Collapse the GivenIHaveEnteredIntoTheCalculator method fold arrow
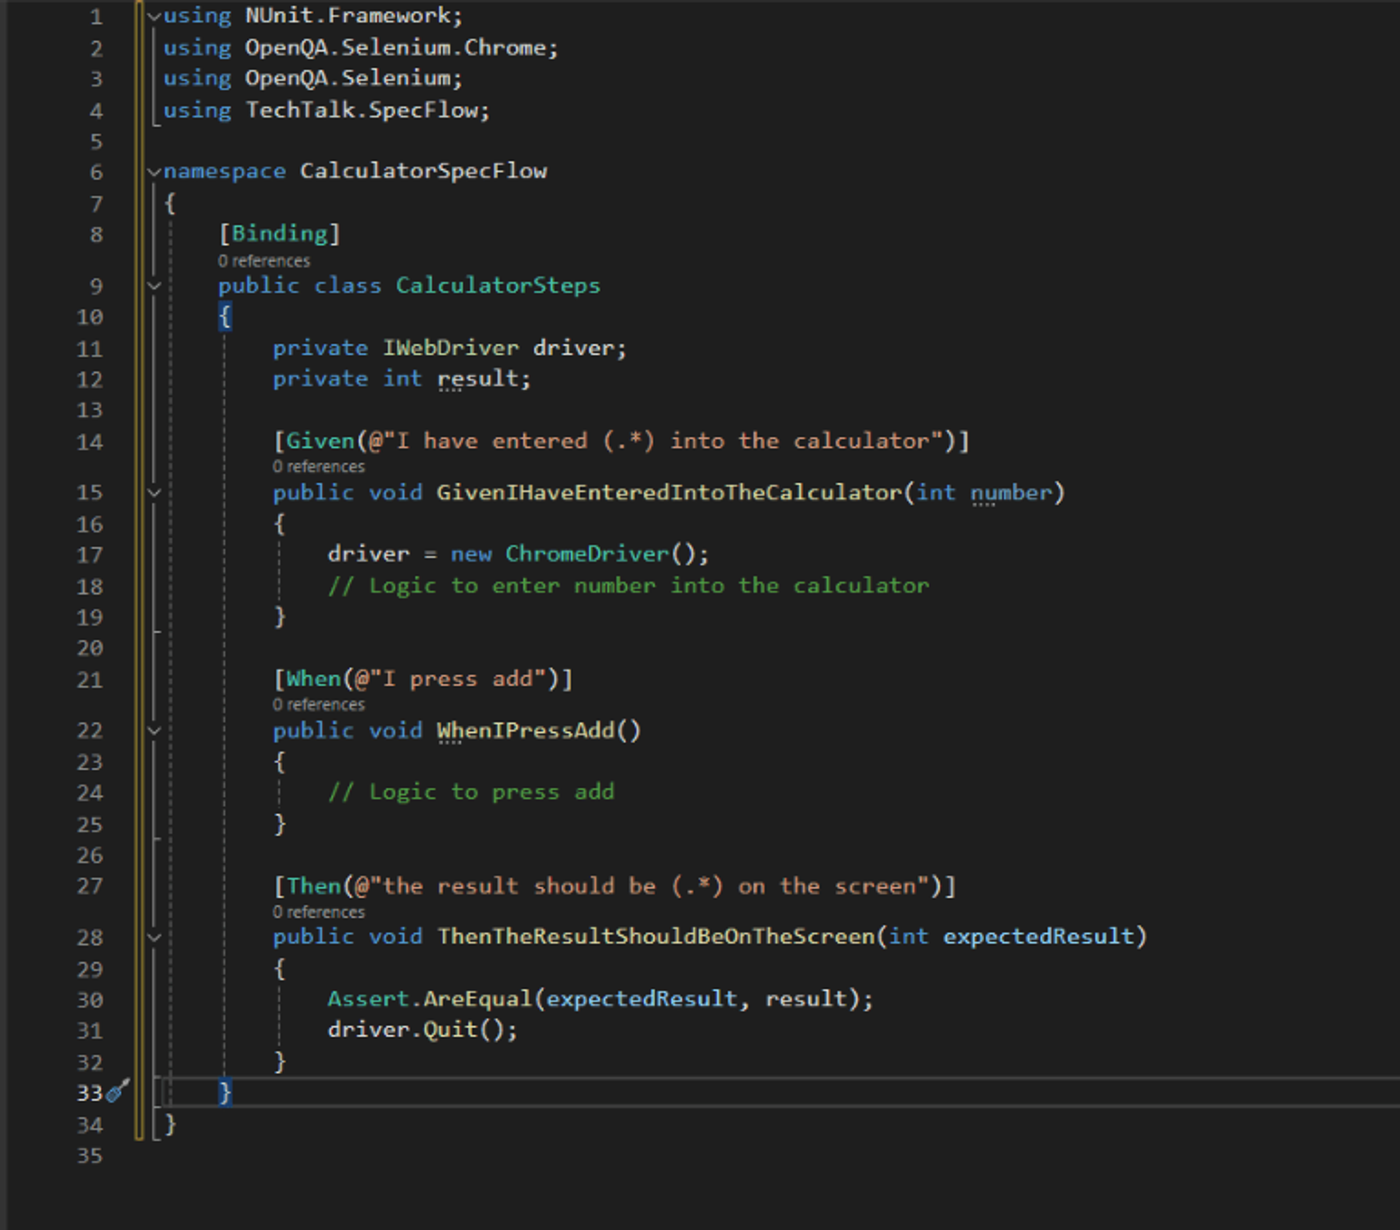The width and height of the screenshot is (1400, 1230). [154, 492]
